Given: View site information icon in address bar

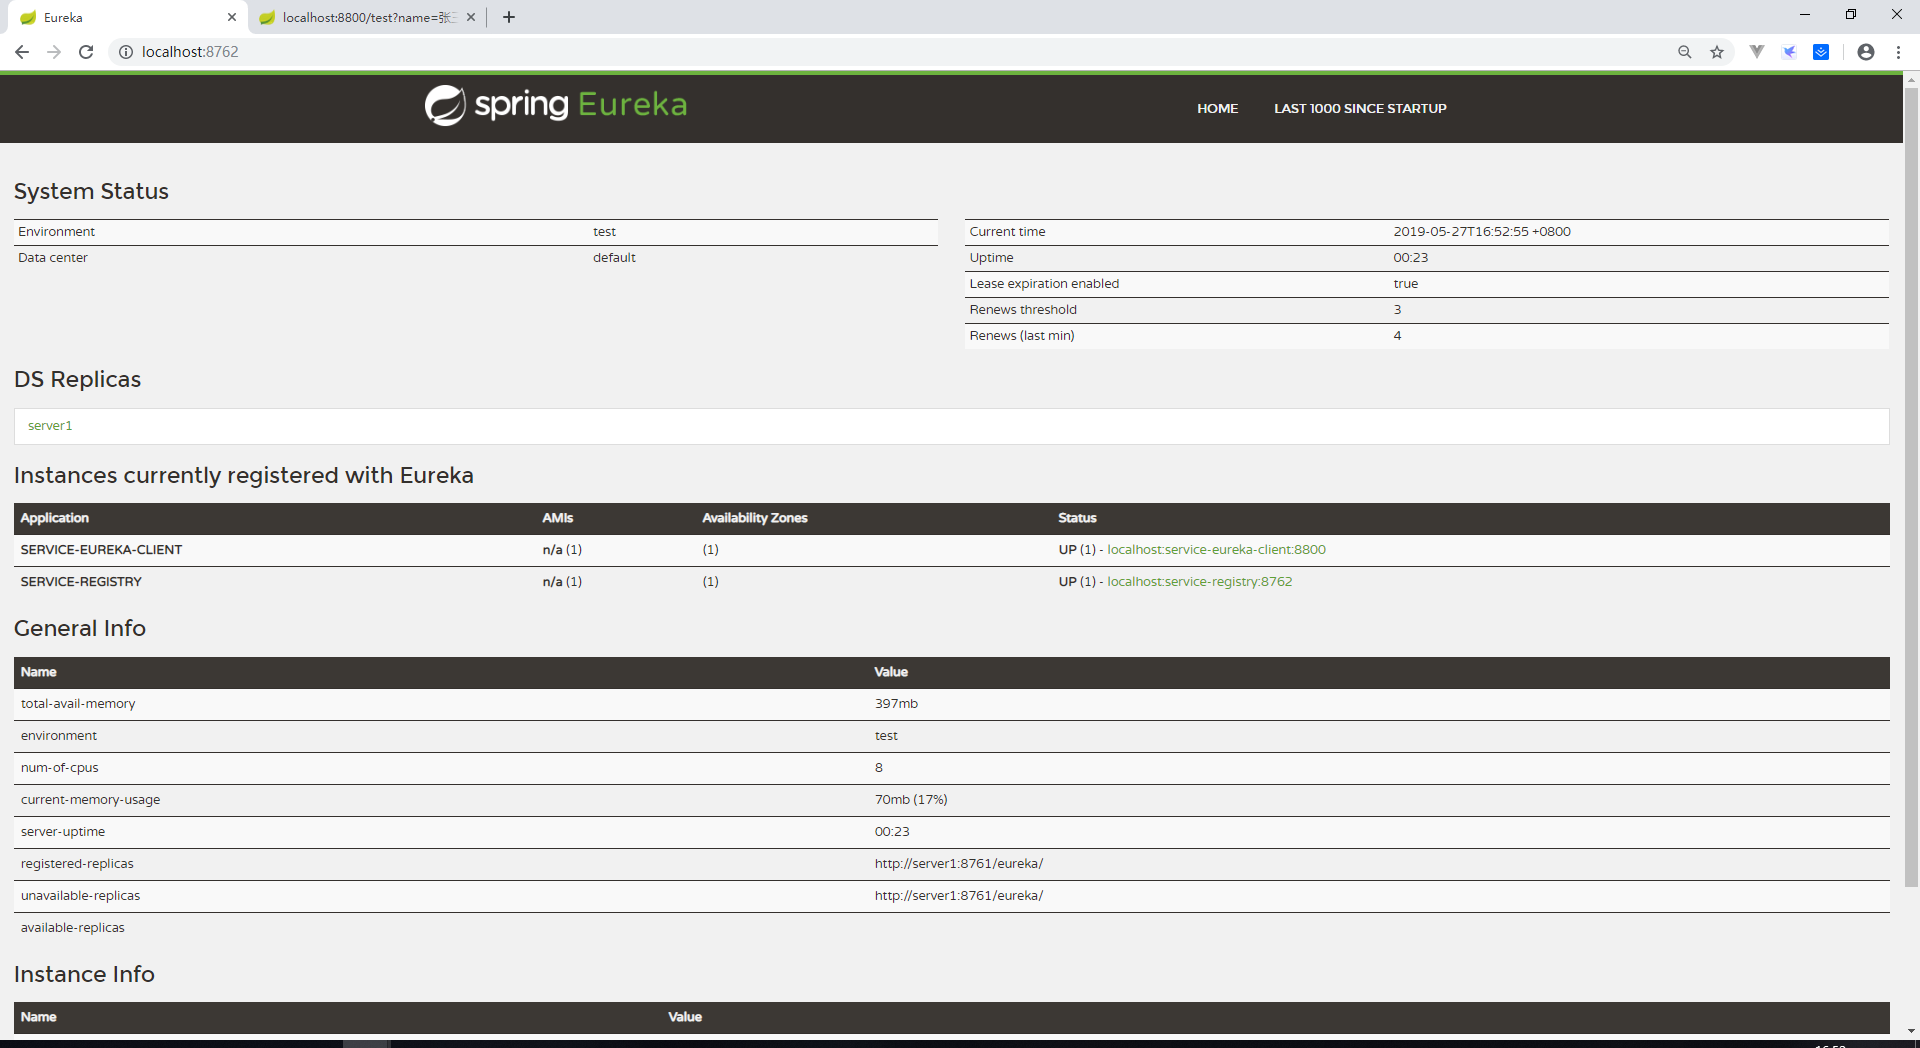Looking at the screenshot, I should 126,52.
